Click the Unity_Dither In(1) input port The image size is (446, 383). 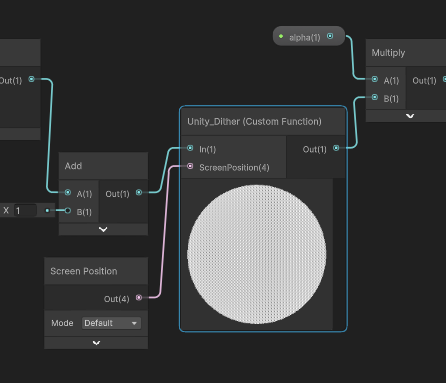tap(190, 148)
